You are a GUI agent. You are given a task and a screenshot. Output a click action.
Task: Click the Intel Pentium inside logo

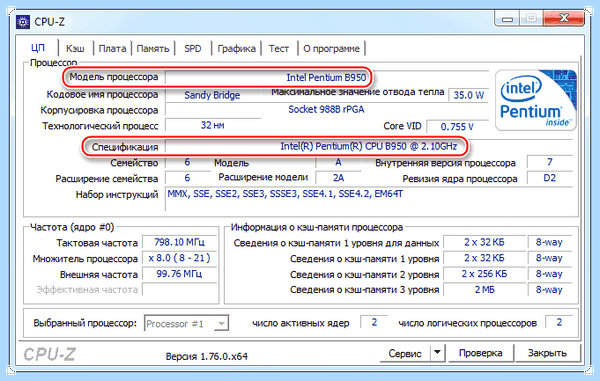[x=536, y=100]
